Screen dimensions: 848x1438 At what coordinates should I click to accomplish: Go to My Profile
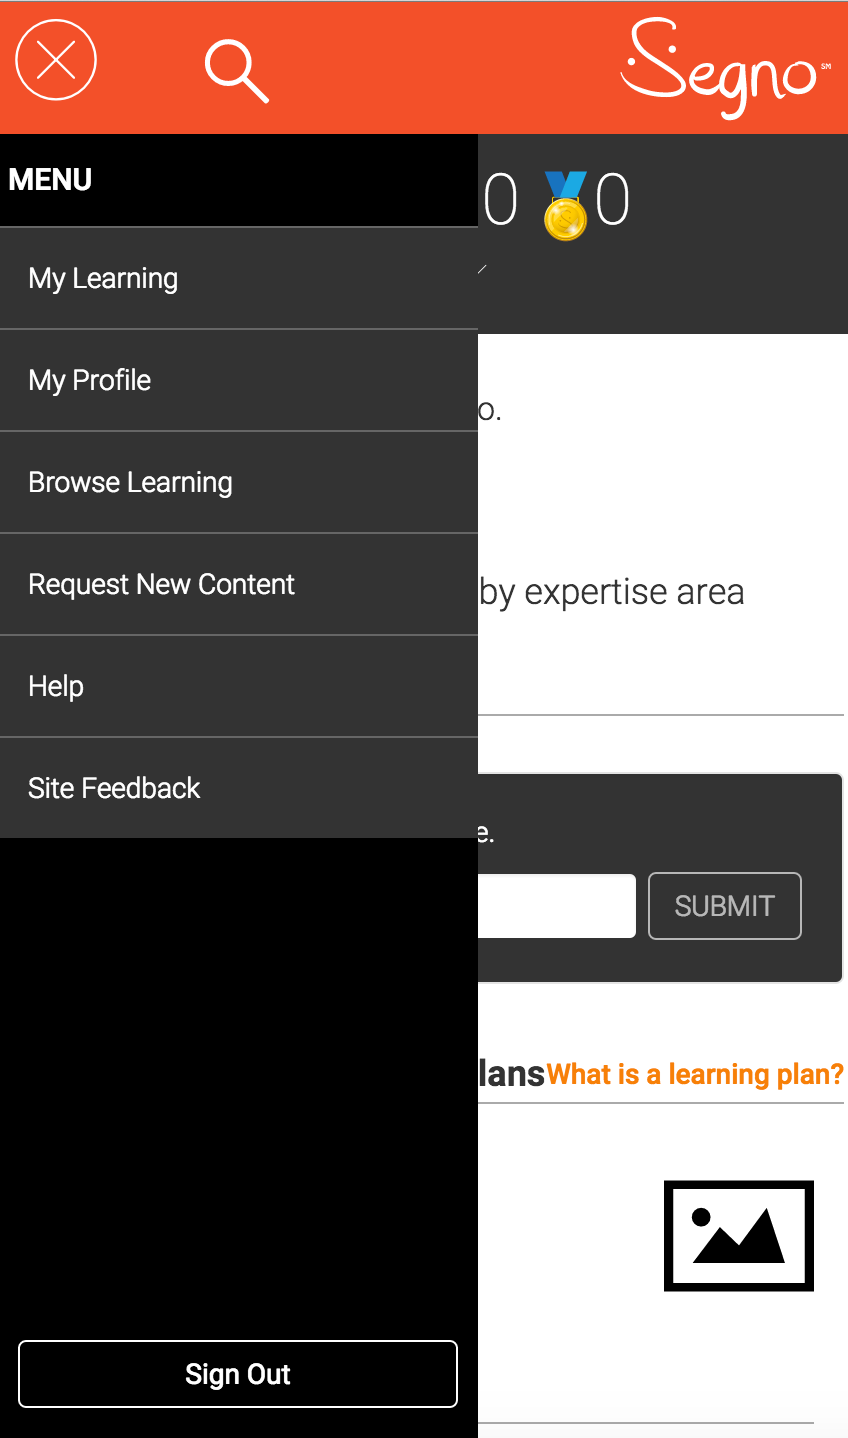point(239,380)
